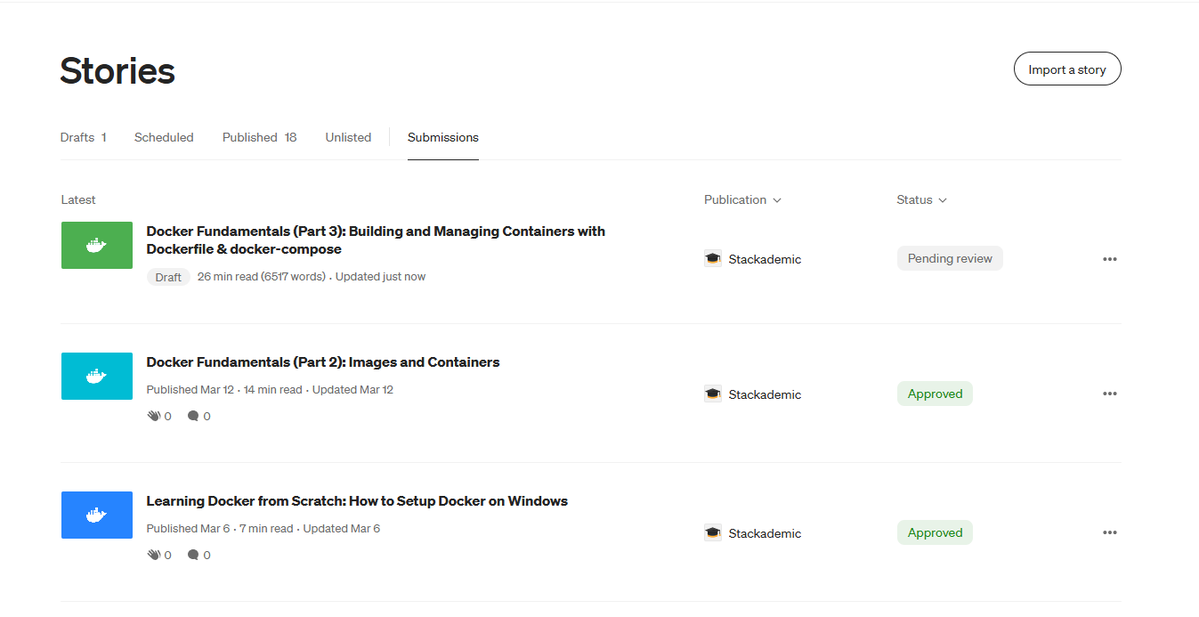Click Approved badge for Learning Docker from Scratch
The image size is (1199, 617).
[934, 533]
